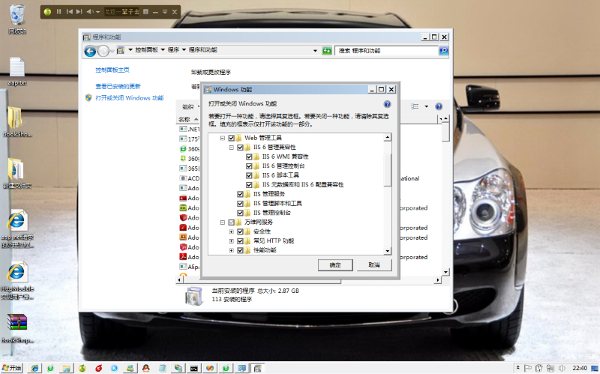Toggle the IIS 6 管理兼容性 checkbox

(240, 147)
